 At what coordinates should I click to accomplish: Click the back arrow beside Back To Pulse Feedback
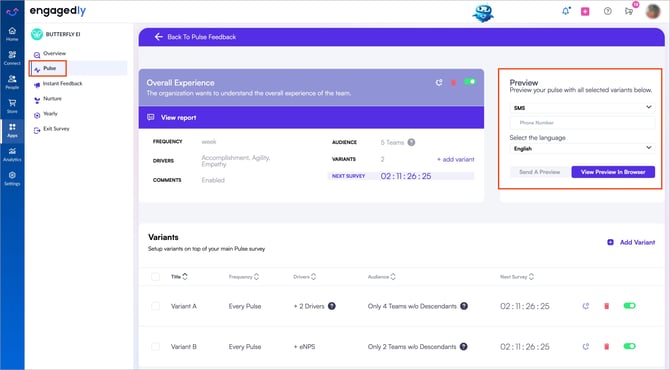click(159, 37)
